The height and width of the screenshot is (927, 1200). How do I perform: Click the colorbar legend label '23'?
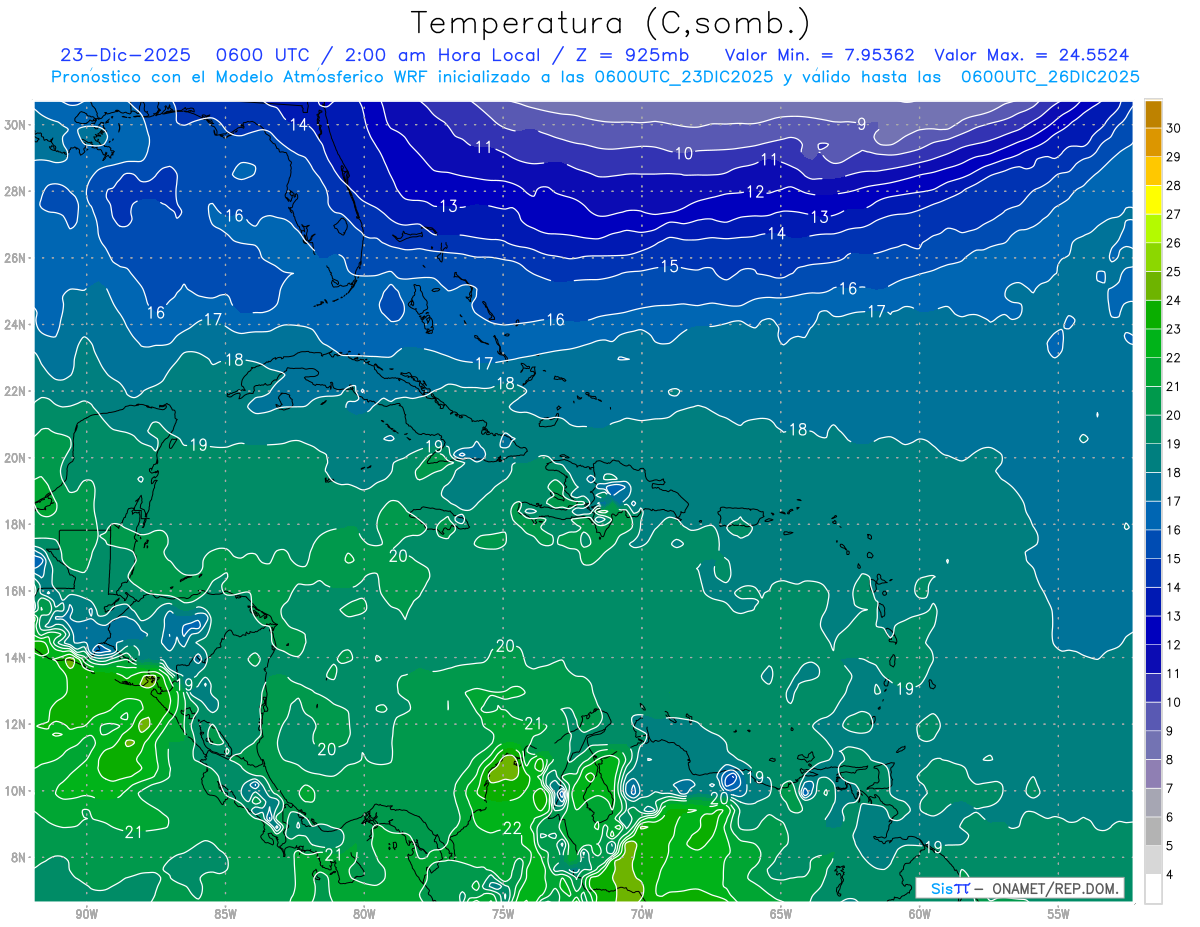1174,329
